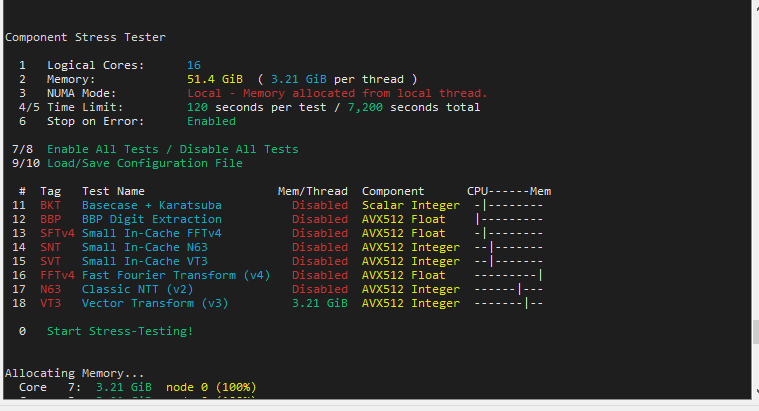This screenshot has width=759, height=411.
Task: Click the 'Component Stress Tester' title text
Action: [85, 37]
